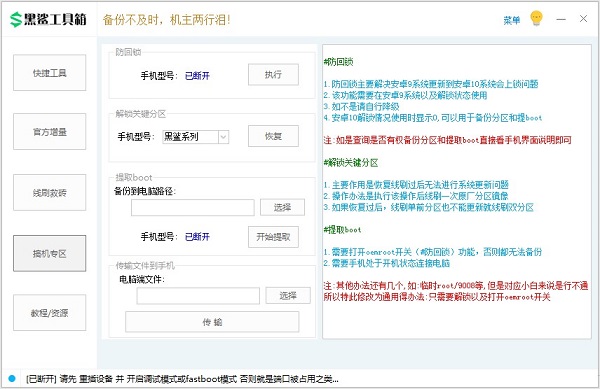Viewport: 600px width, 389px height.
Task: Select the 搞机专区 section
Action: [49, 253]
